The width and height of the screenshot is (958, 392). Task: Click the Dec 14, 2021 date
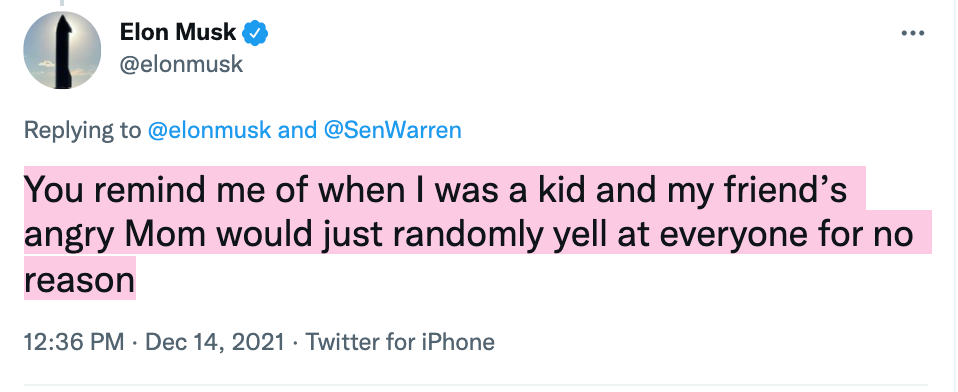coord(214,341)
